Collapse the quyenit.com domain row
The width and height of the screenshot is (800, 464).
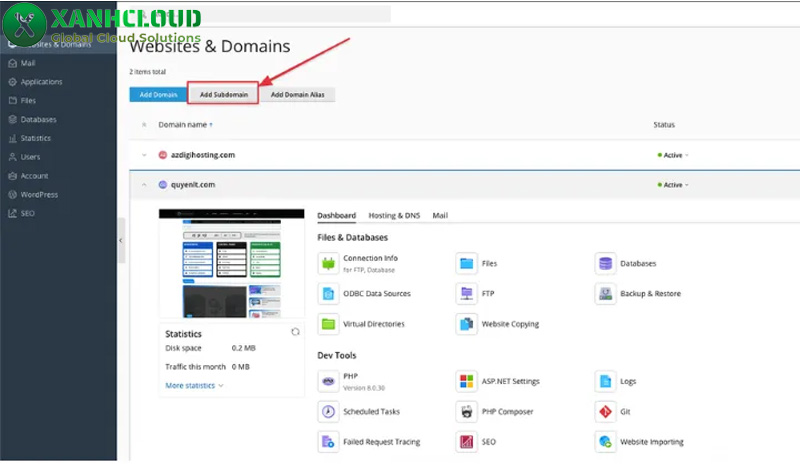pyautogui.click(x=144, y=185)
